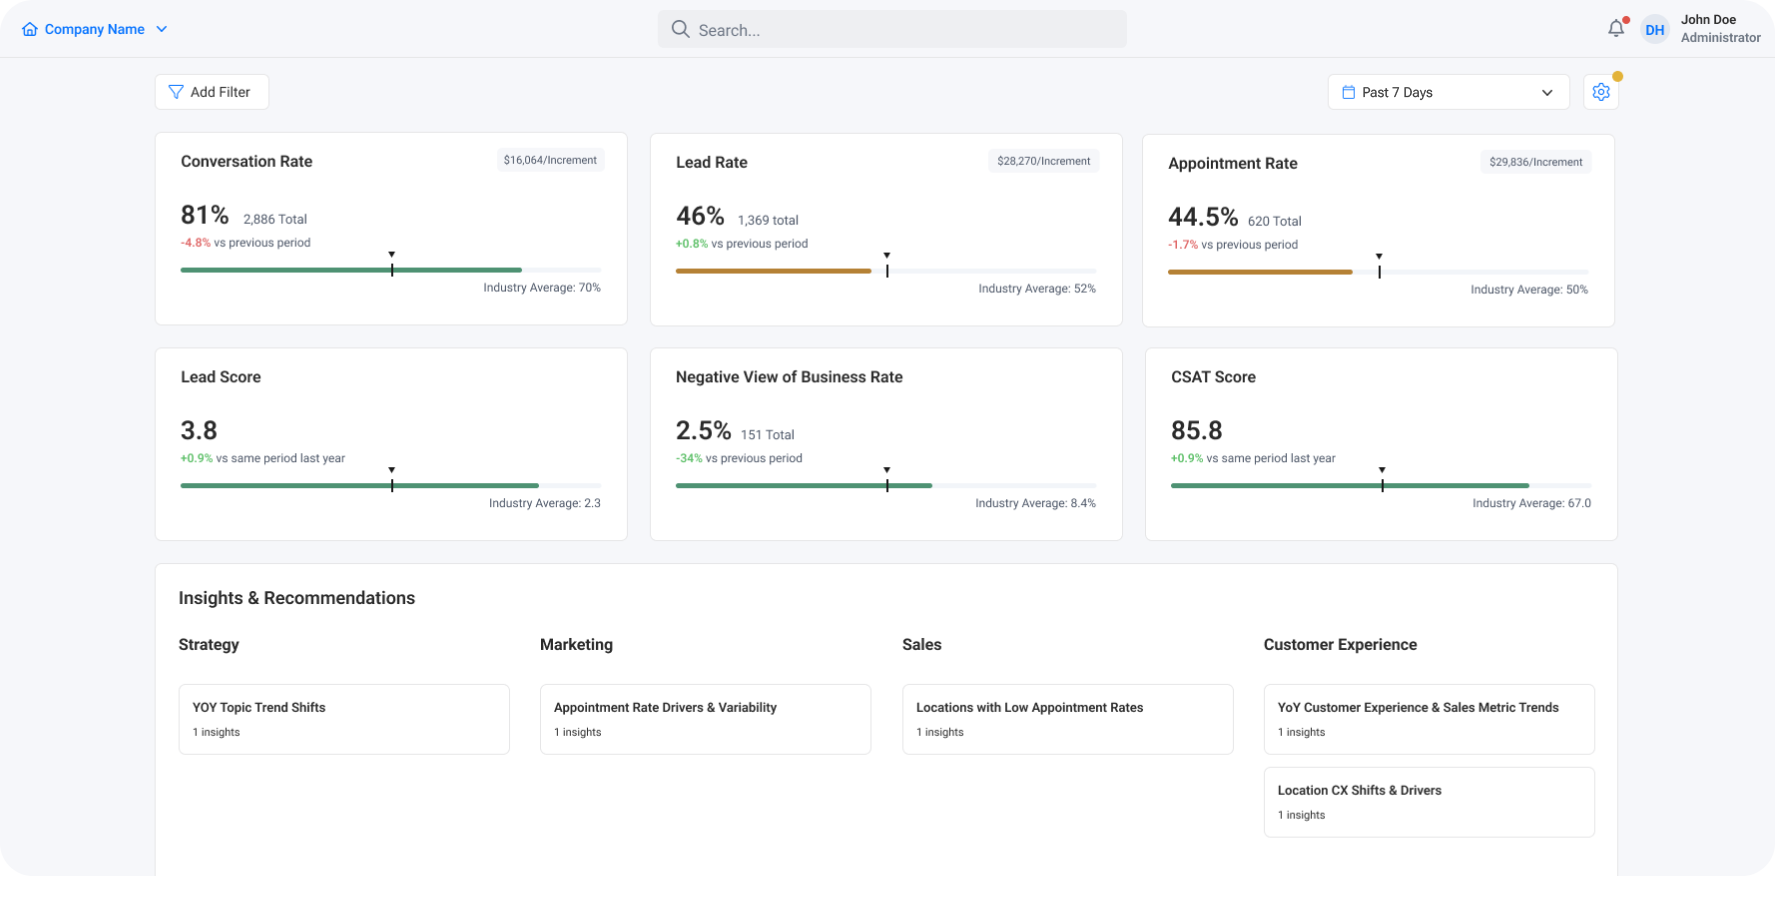
Task: Click the Add Filter button
Action: (211, 92)
